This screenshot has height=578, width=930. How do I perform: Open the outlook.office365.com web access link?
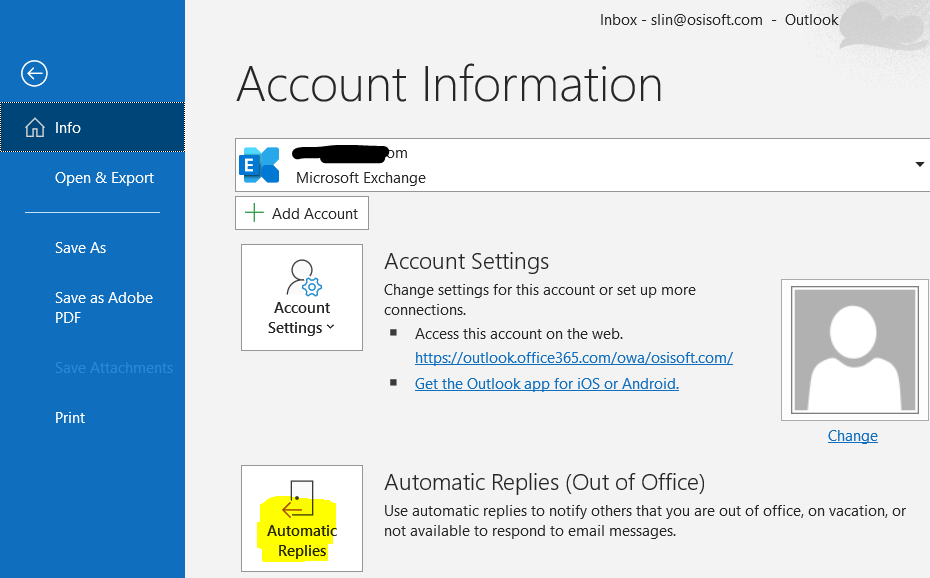(x=573, y=357)
